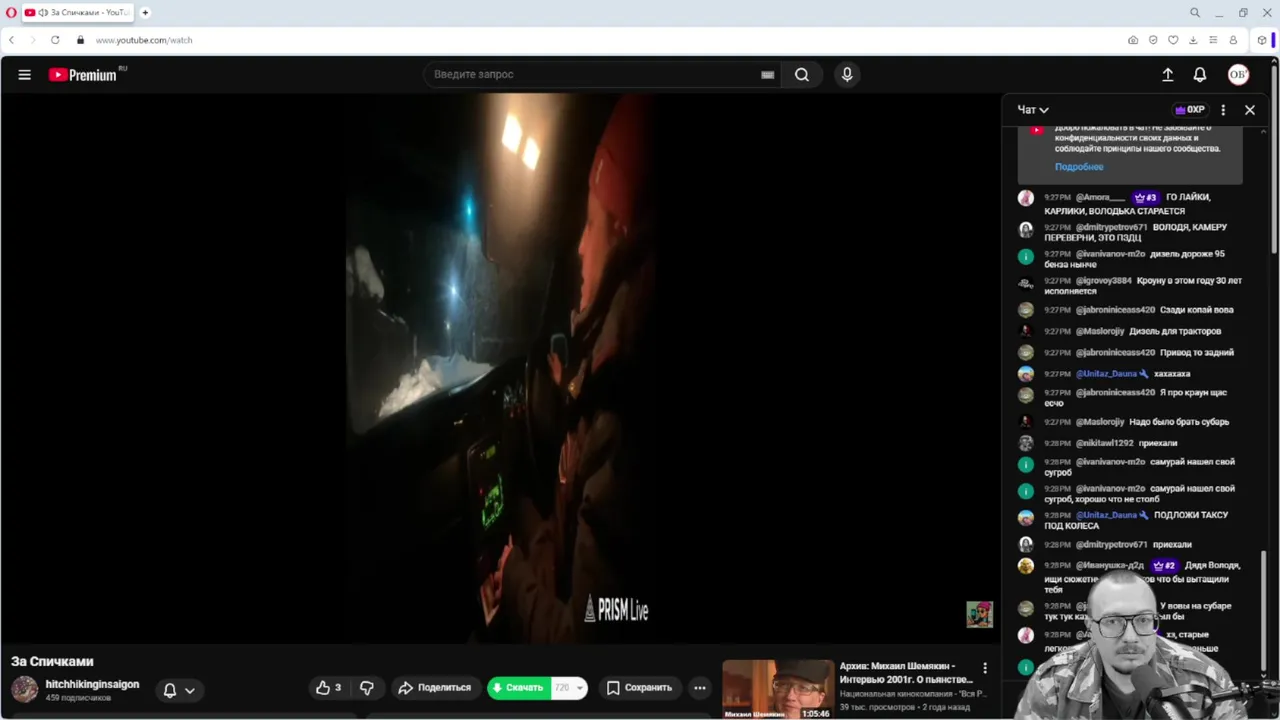Click the green Скачать download button

(518, 688)
